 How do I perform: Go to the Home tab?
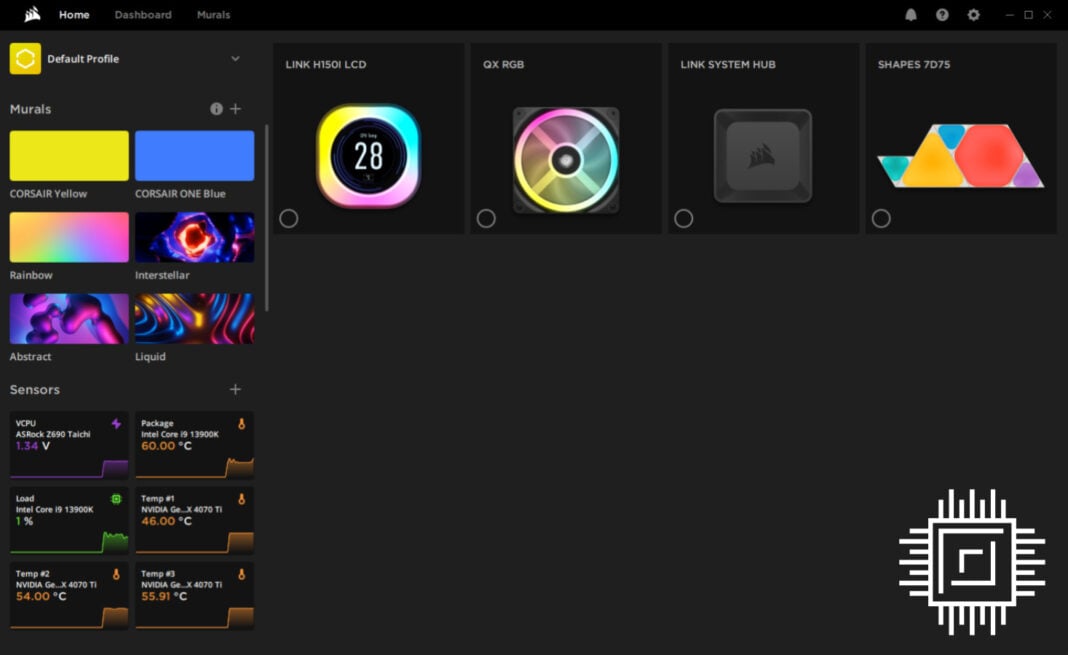click(x=74, y=15)
